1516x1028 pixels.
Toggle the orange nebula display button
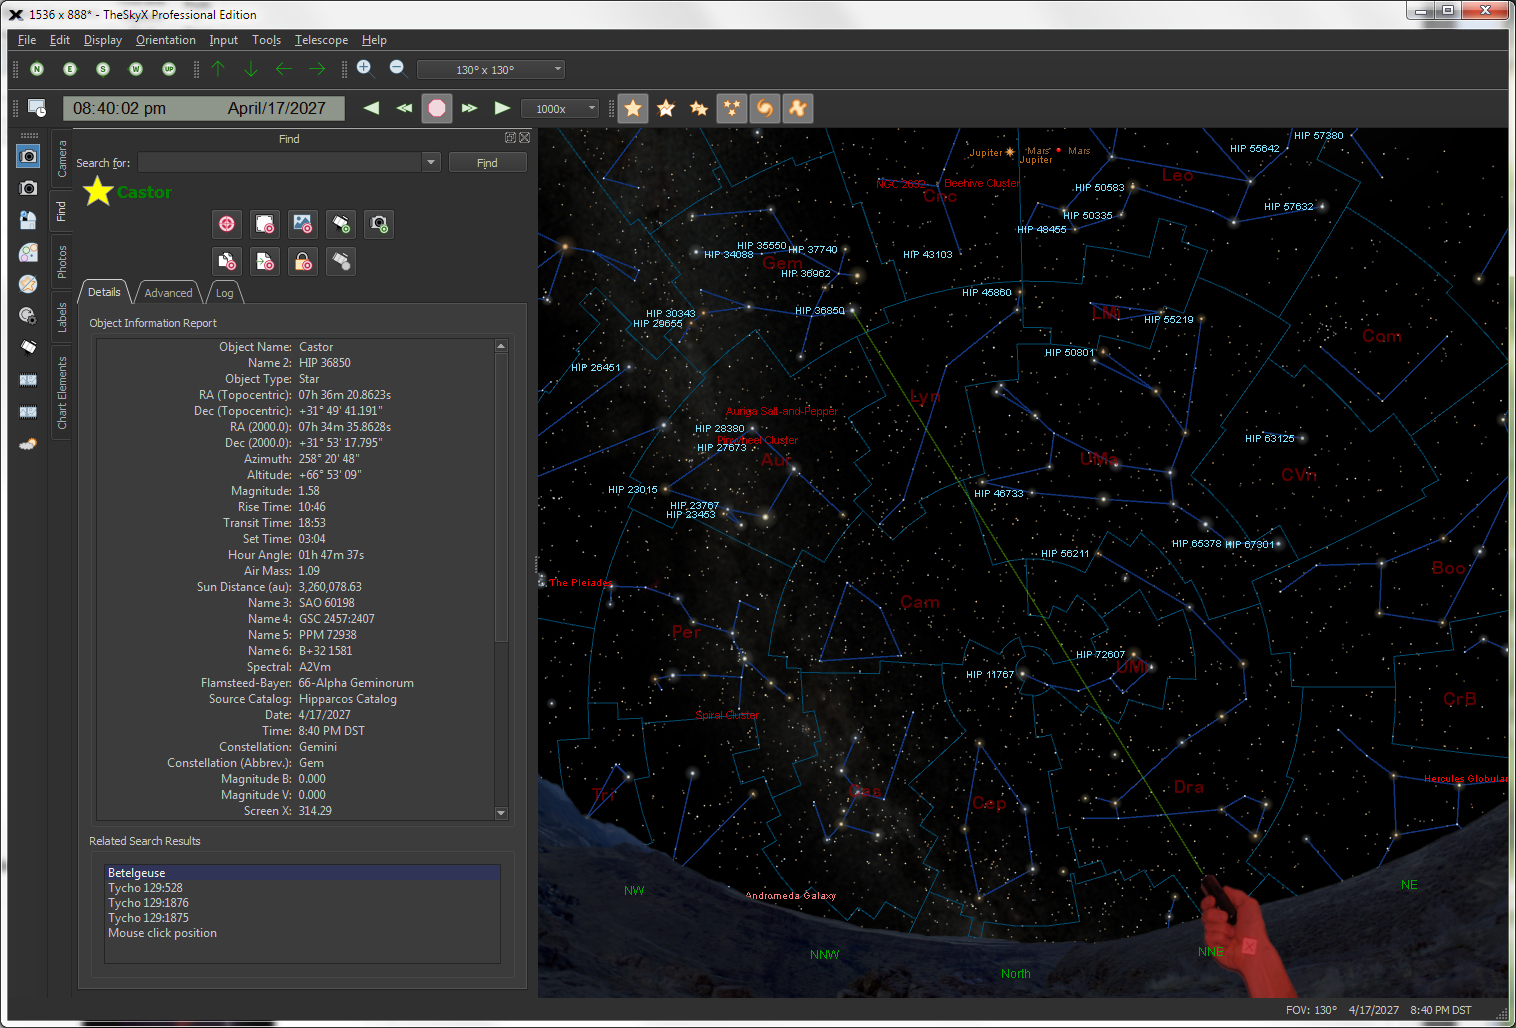[x=798, y=108]
